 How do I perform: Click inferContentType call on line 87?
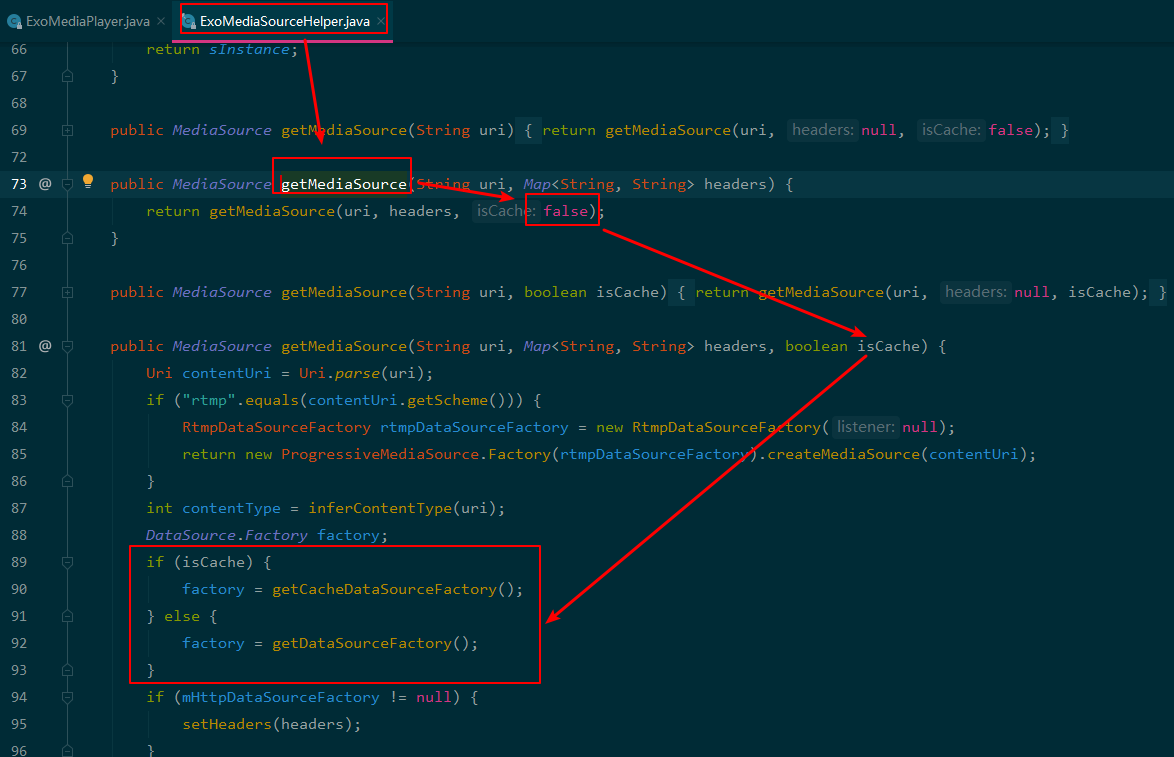pyautogui.click(x=380, y=508)
